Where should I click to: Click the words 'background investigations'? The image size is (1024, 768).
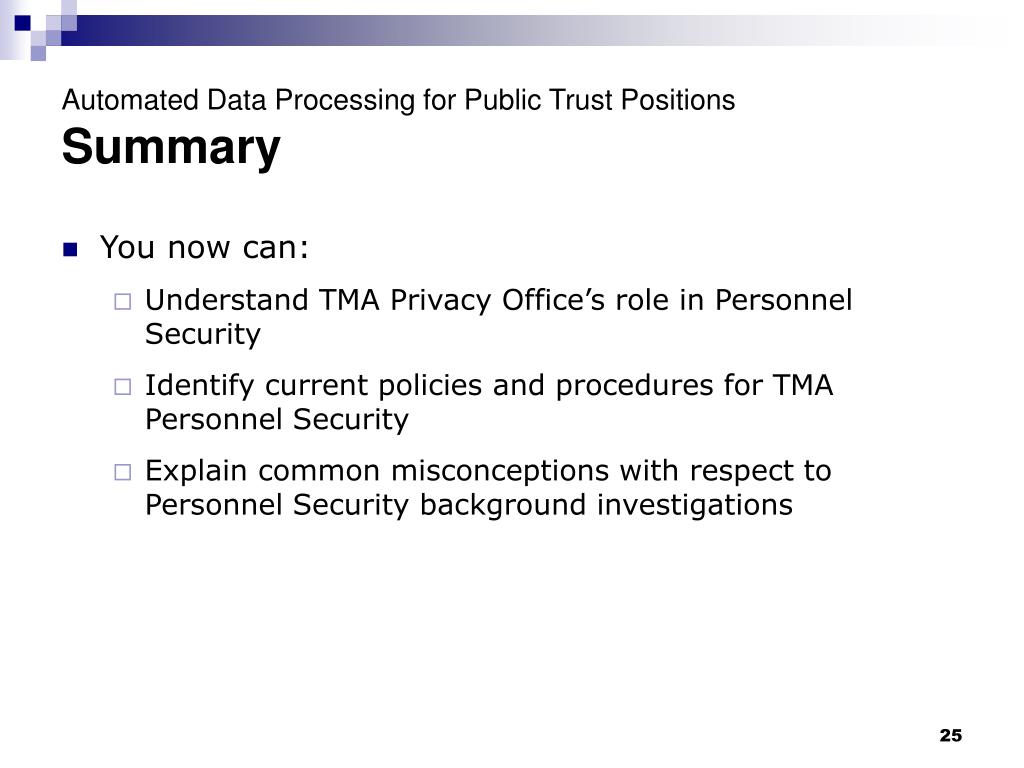click(x=606, y=506)
